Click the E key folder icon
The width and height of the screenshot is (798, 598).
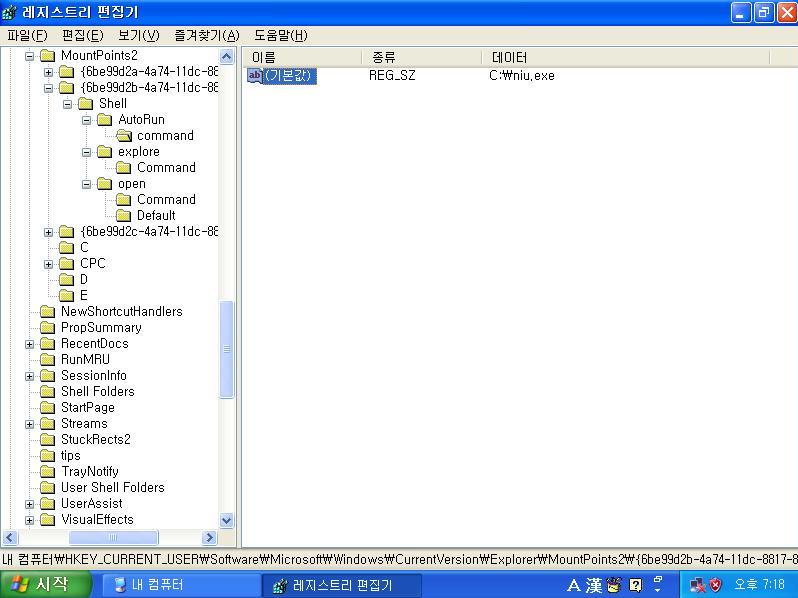66,296
